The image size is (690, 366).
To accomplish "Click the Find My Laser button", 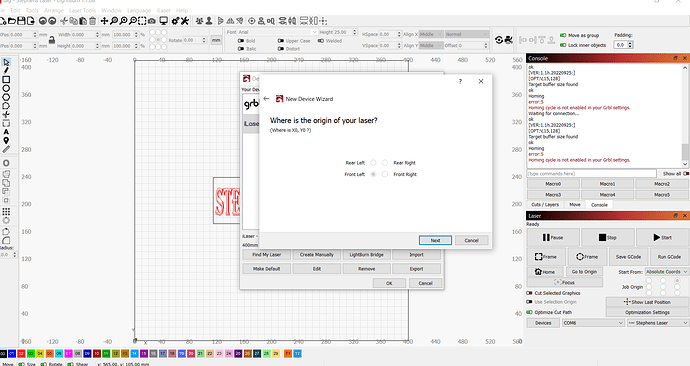I will click(267, 255).
